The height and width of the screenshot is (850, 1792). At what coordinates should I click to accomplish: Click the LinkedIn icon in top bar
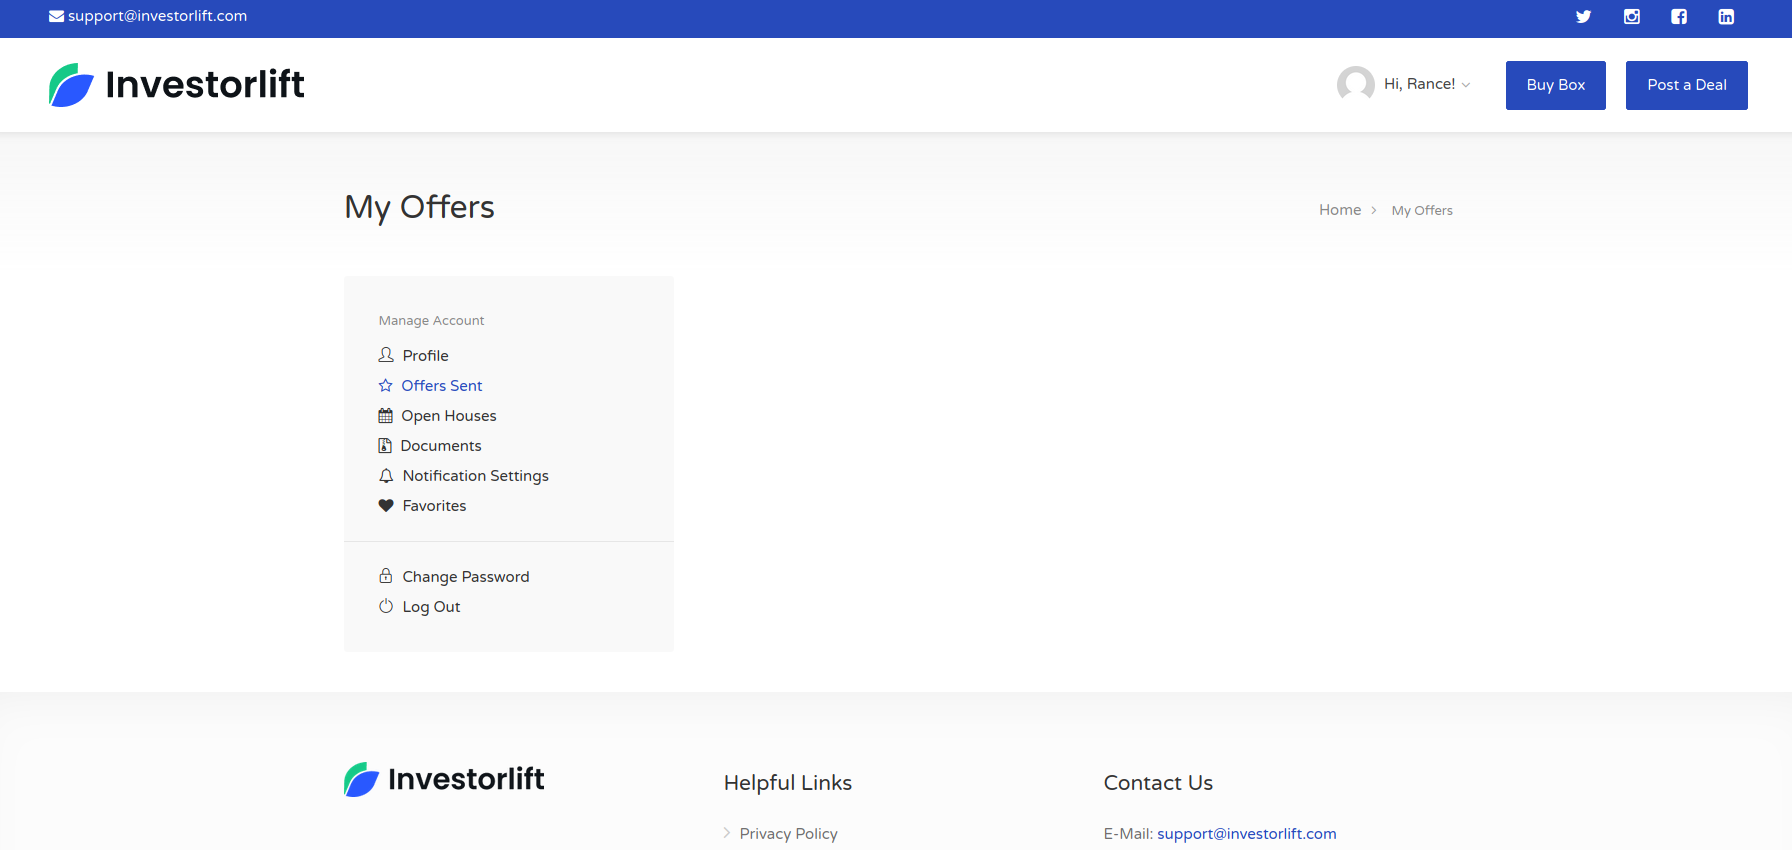1726,17
